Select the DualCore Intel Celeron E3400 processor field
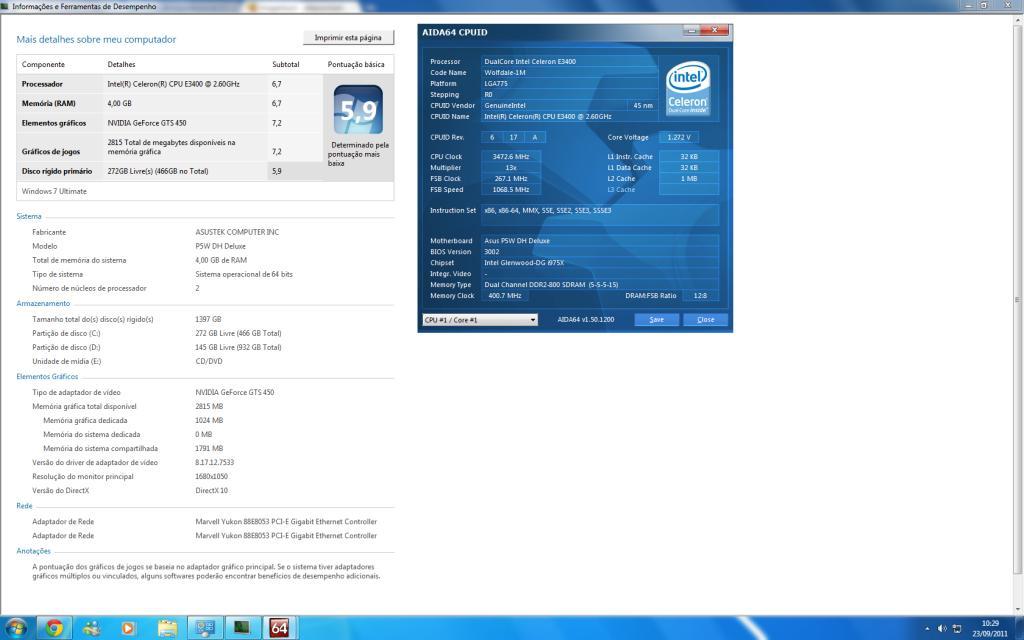Image resolution: width=1024 pixels, height=640 pixels. 569,61
